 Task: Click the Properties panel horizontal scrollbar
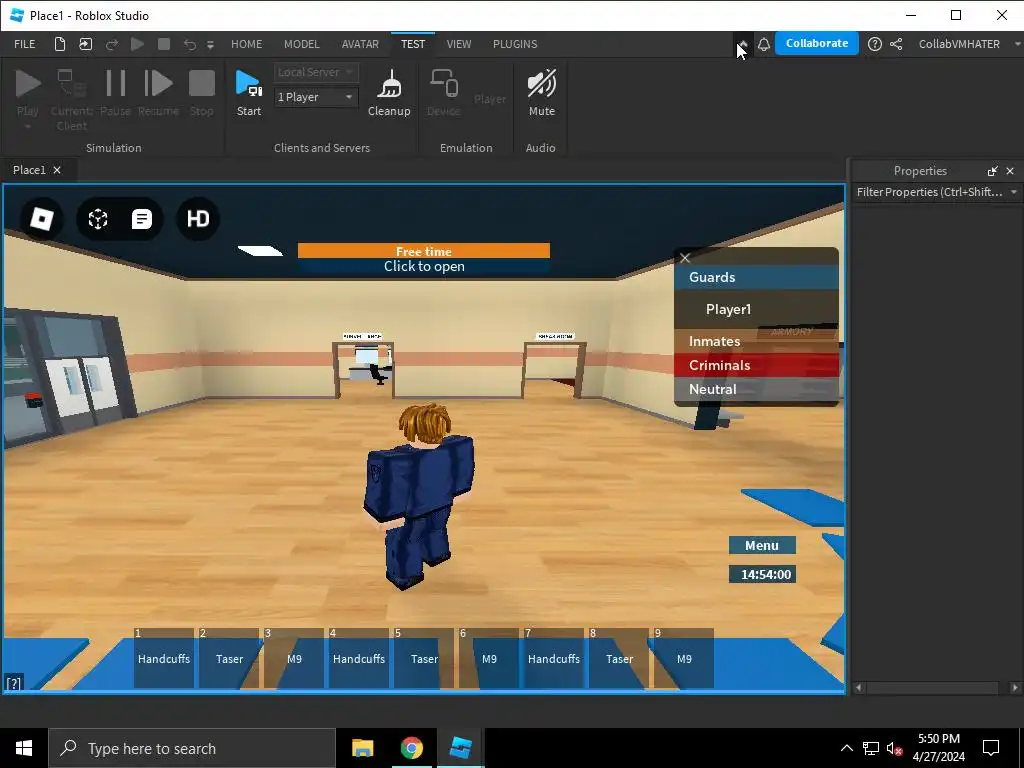click(935, 687)
